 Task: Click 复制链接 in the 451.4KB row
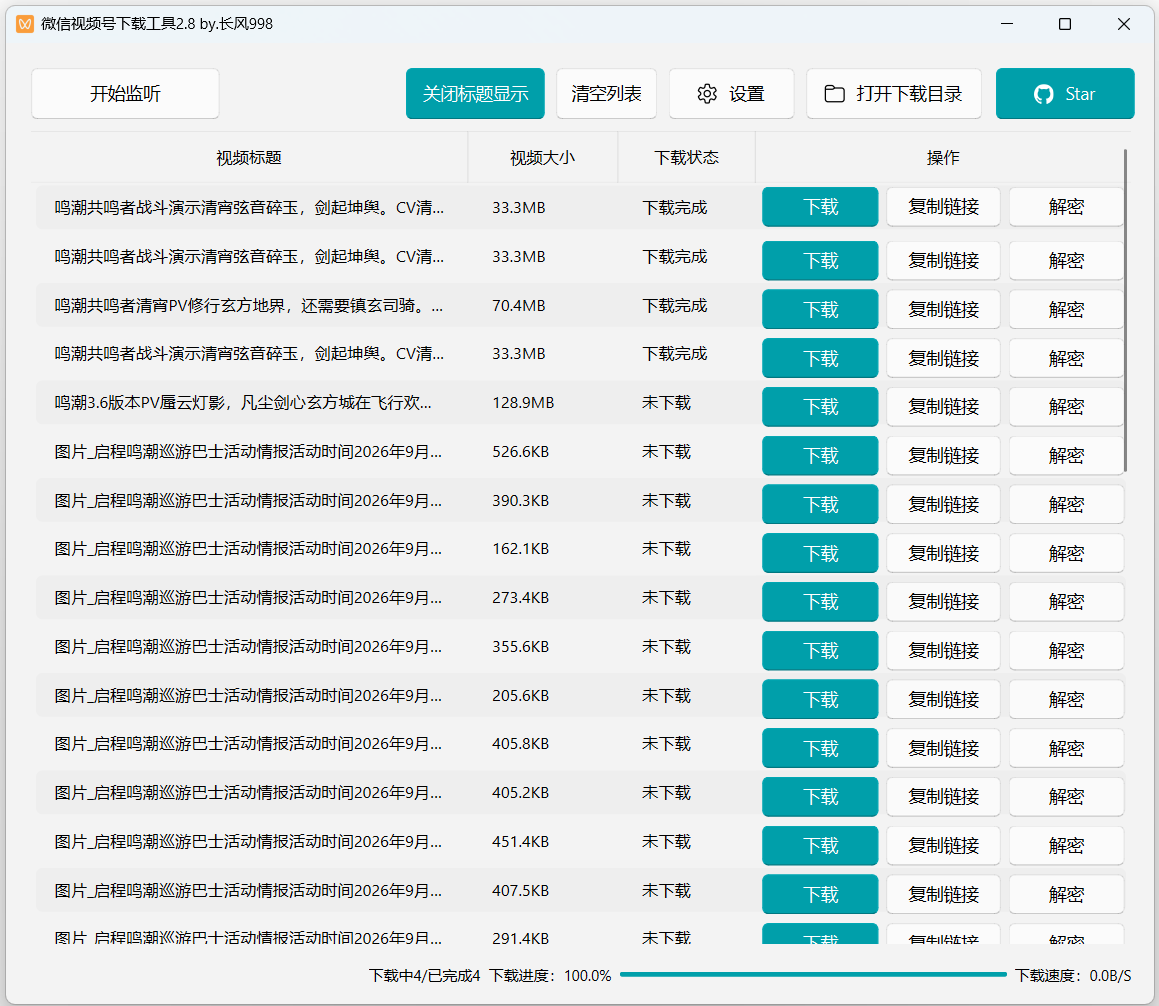[x=943, y=846]
